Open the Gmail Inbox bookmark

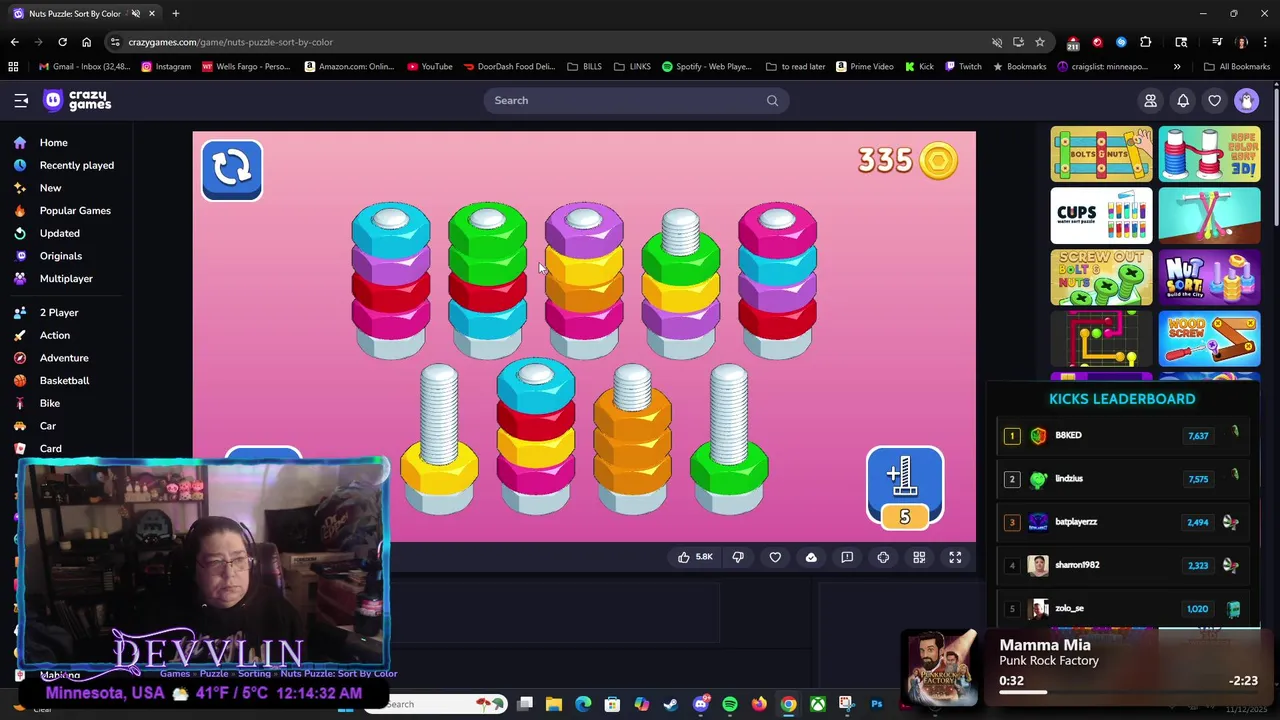click(84, 66)
